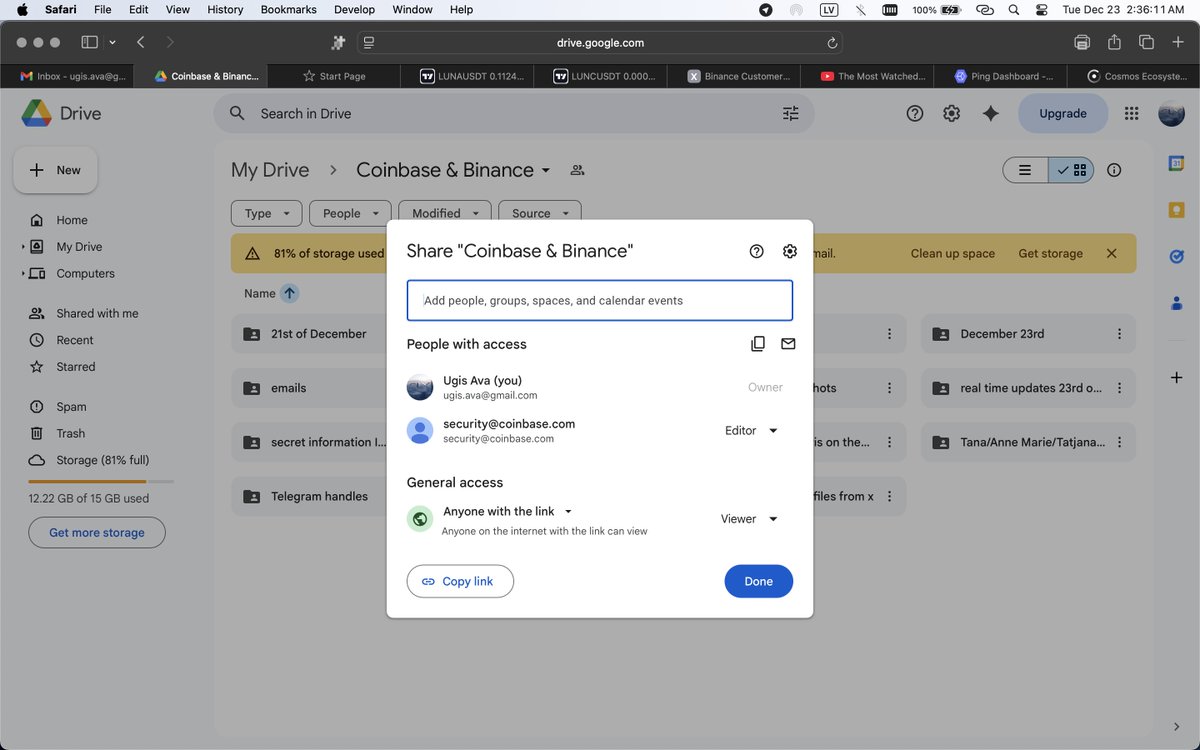
Task: Click the New button in Drive
Action: [55, 170]
